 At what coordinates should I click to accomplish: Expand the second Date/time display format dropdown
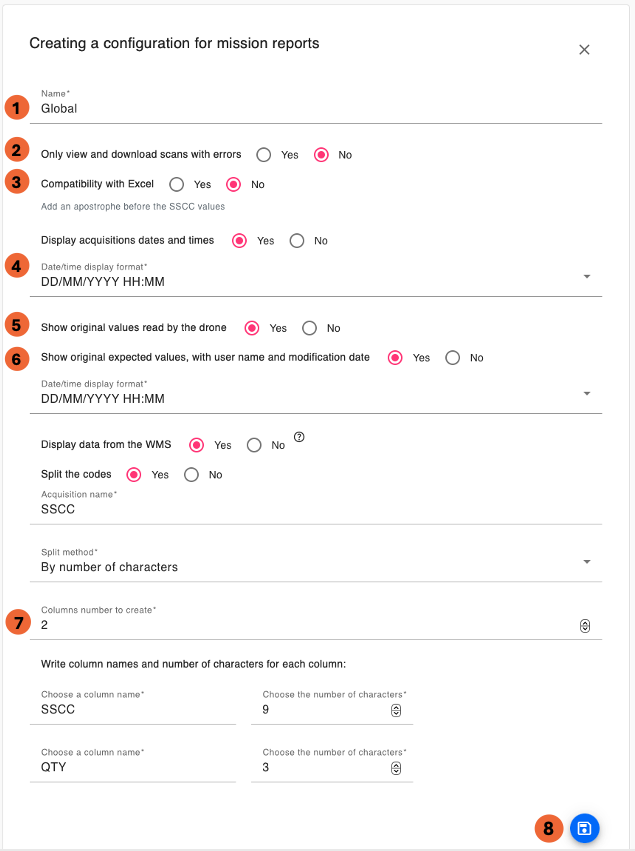click(x=586, y=393)
